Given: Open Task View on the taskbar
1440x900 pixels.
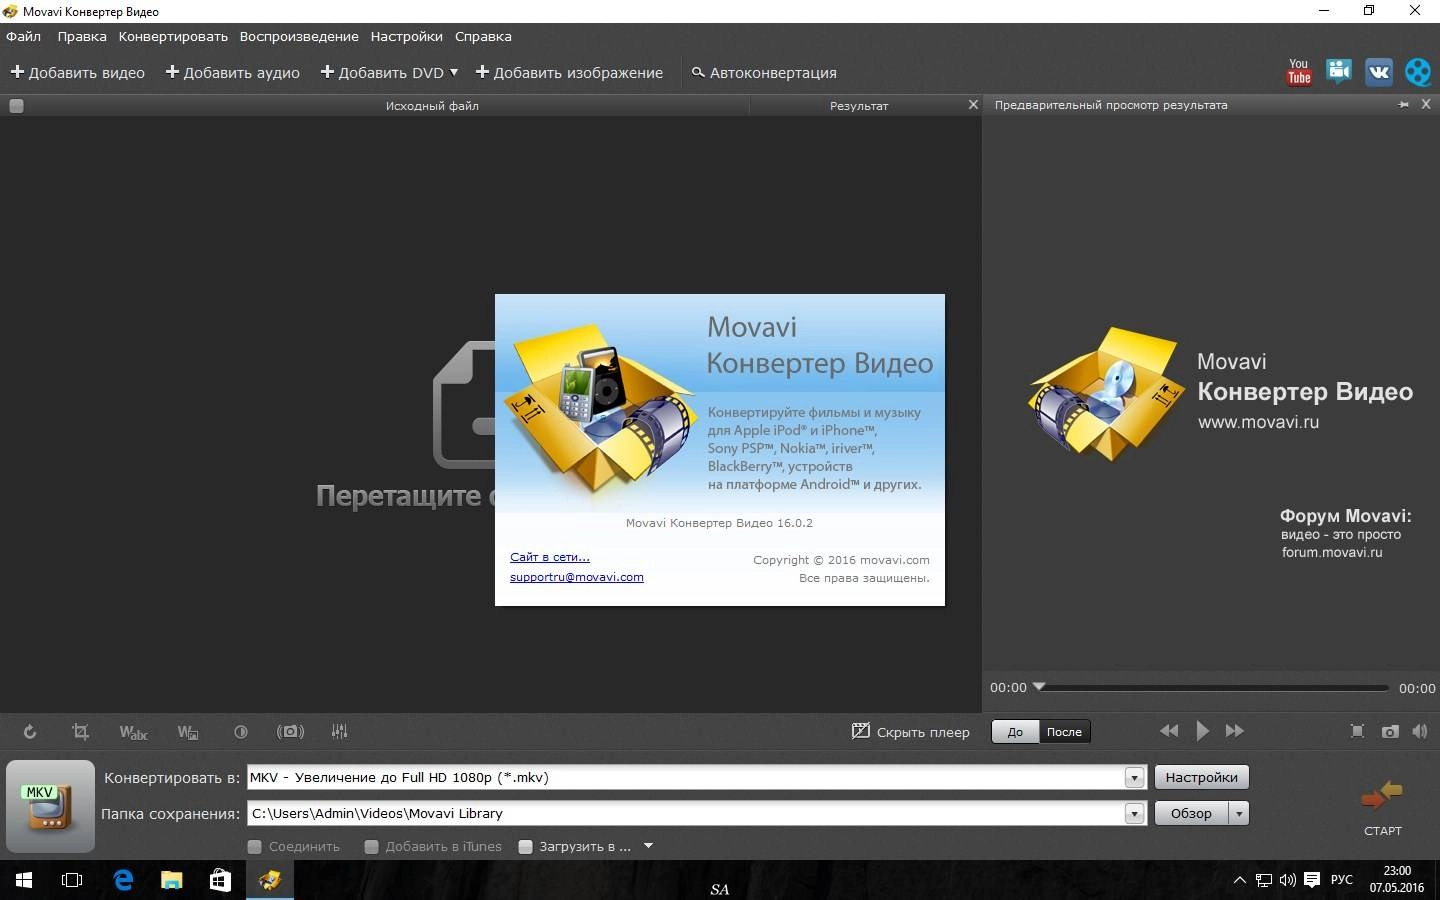Looking at the screenshot, I should pyautogui.click(x=72, y=880).
